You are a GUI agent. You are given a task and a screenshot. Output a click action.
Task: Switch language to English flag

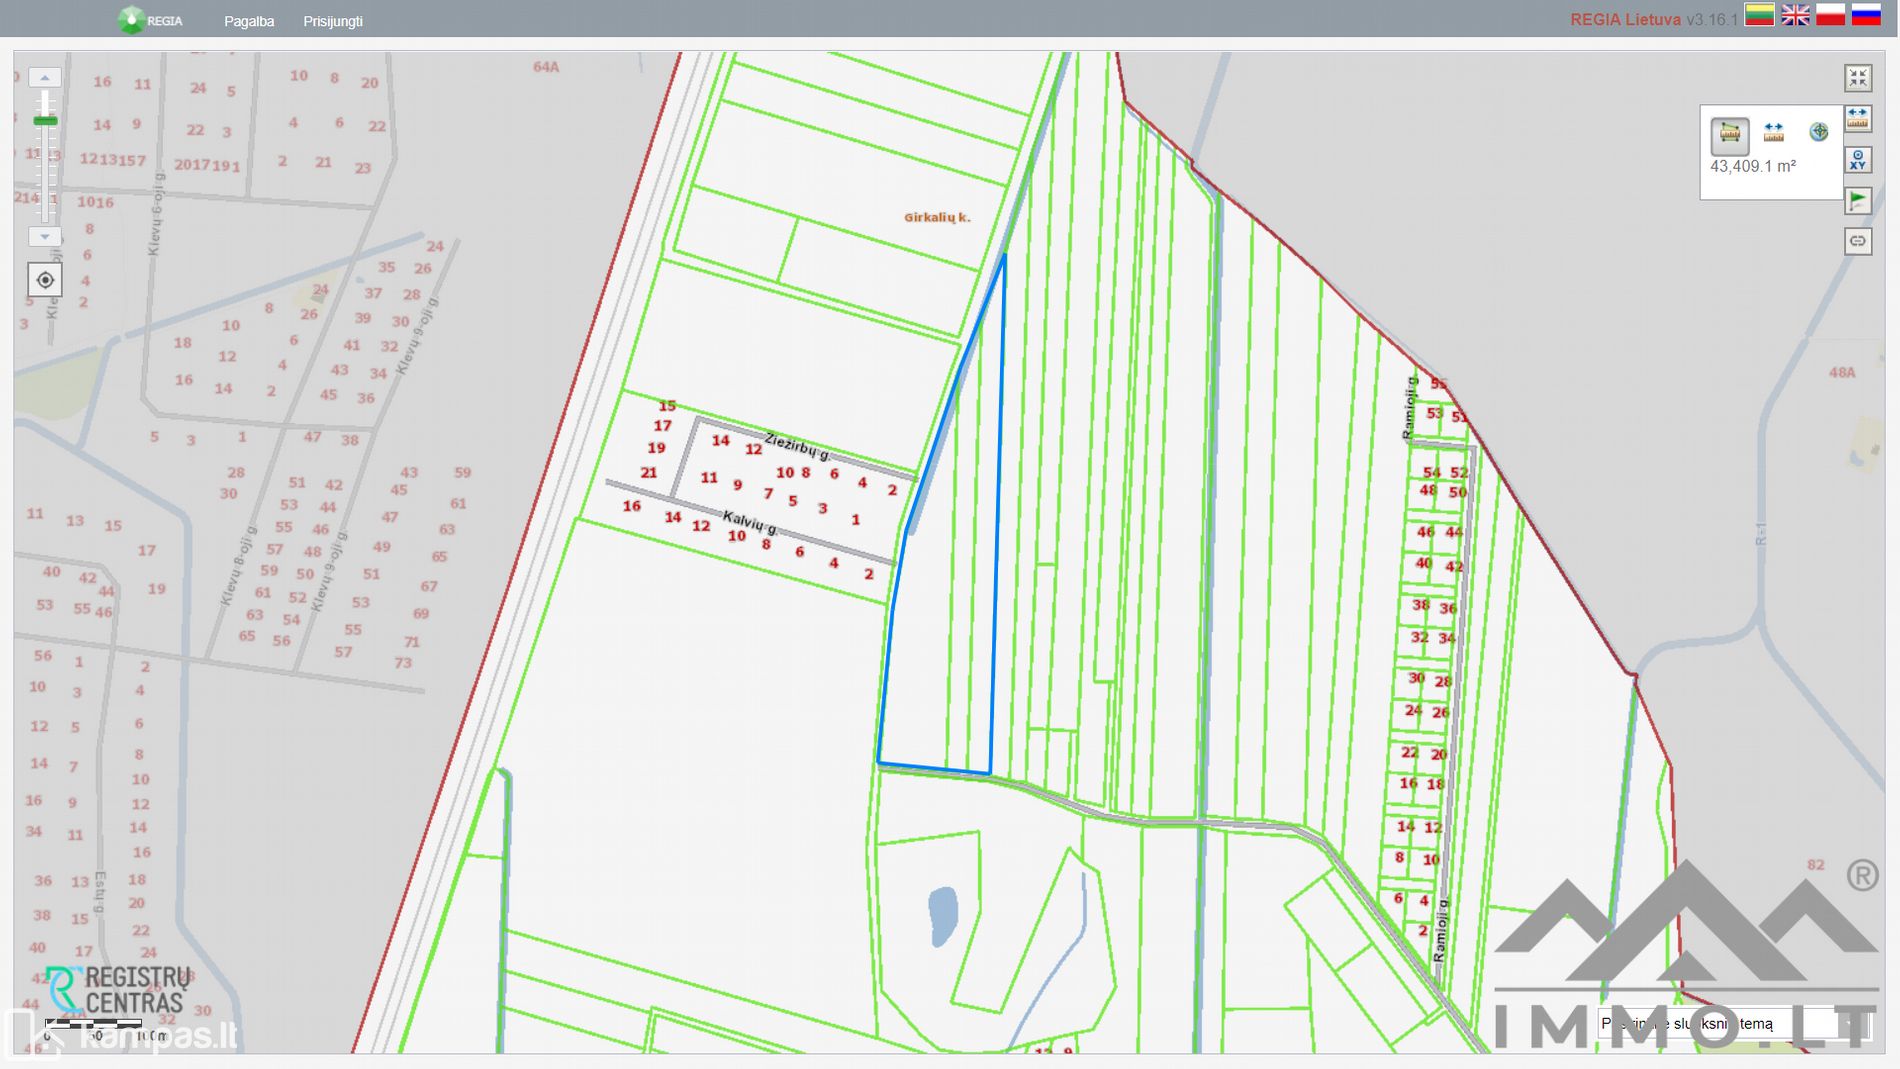pos(1795,15)
